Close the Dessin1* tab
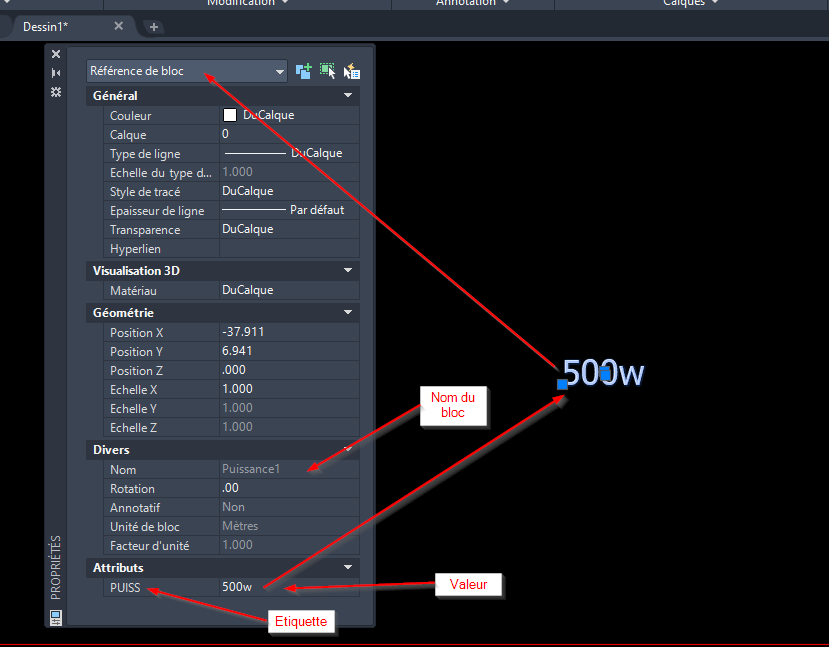 118,26
